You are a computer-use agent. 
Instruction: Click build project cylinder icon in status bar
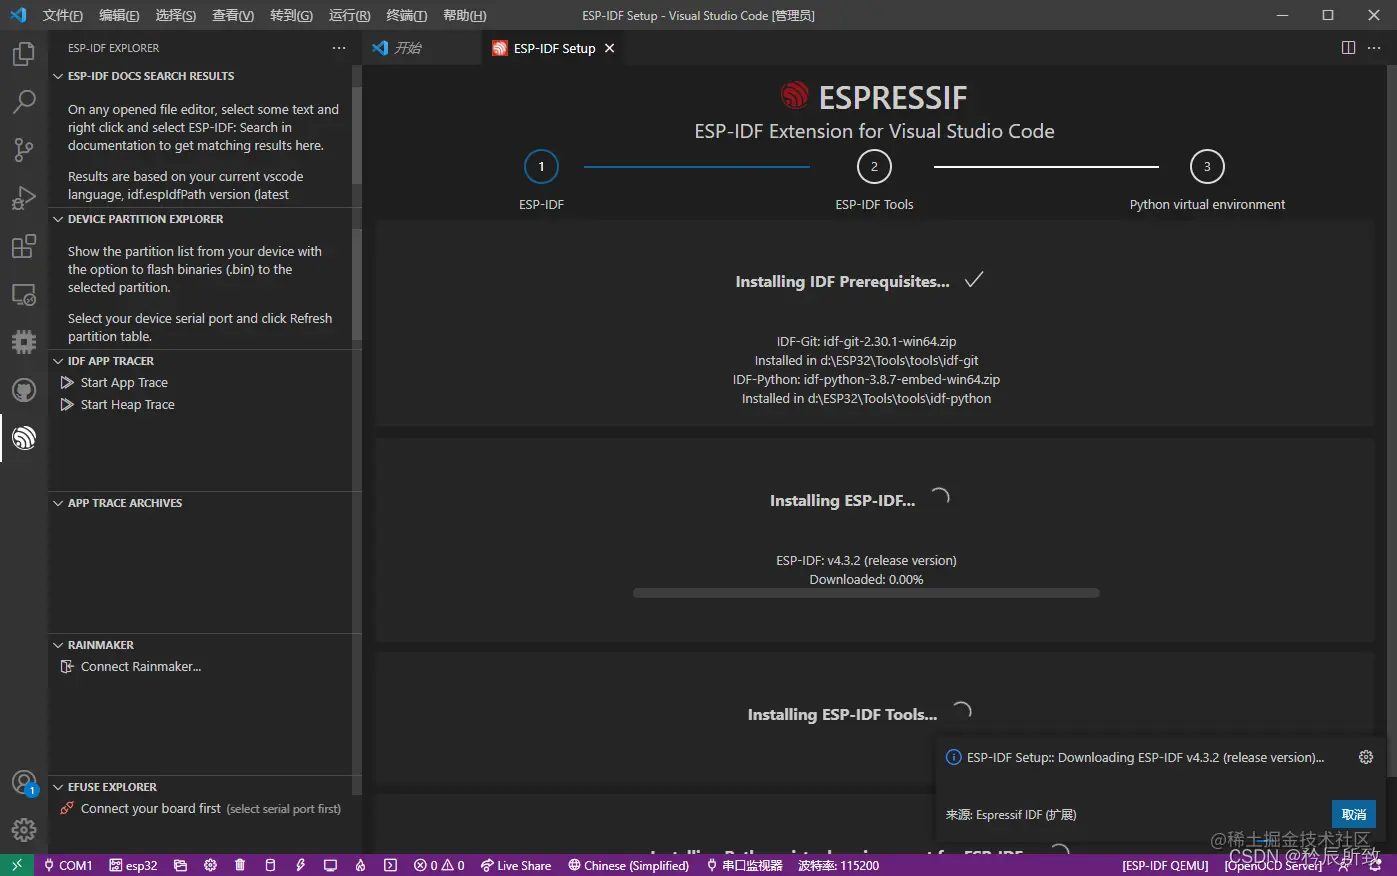[x=270, y=865]
